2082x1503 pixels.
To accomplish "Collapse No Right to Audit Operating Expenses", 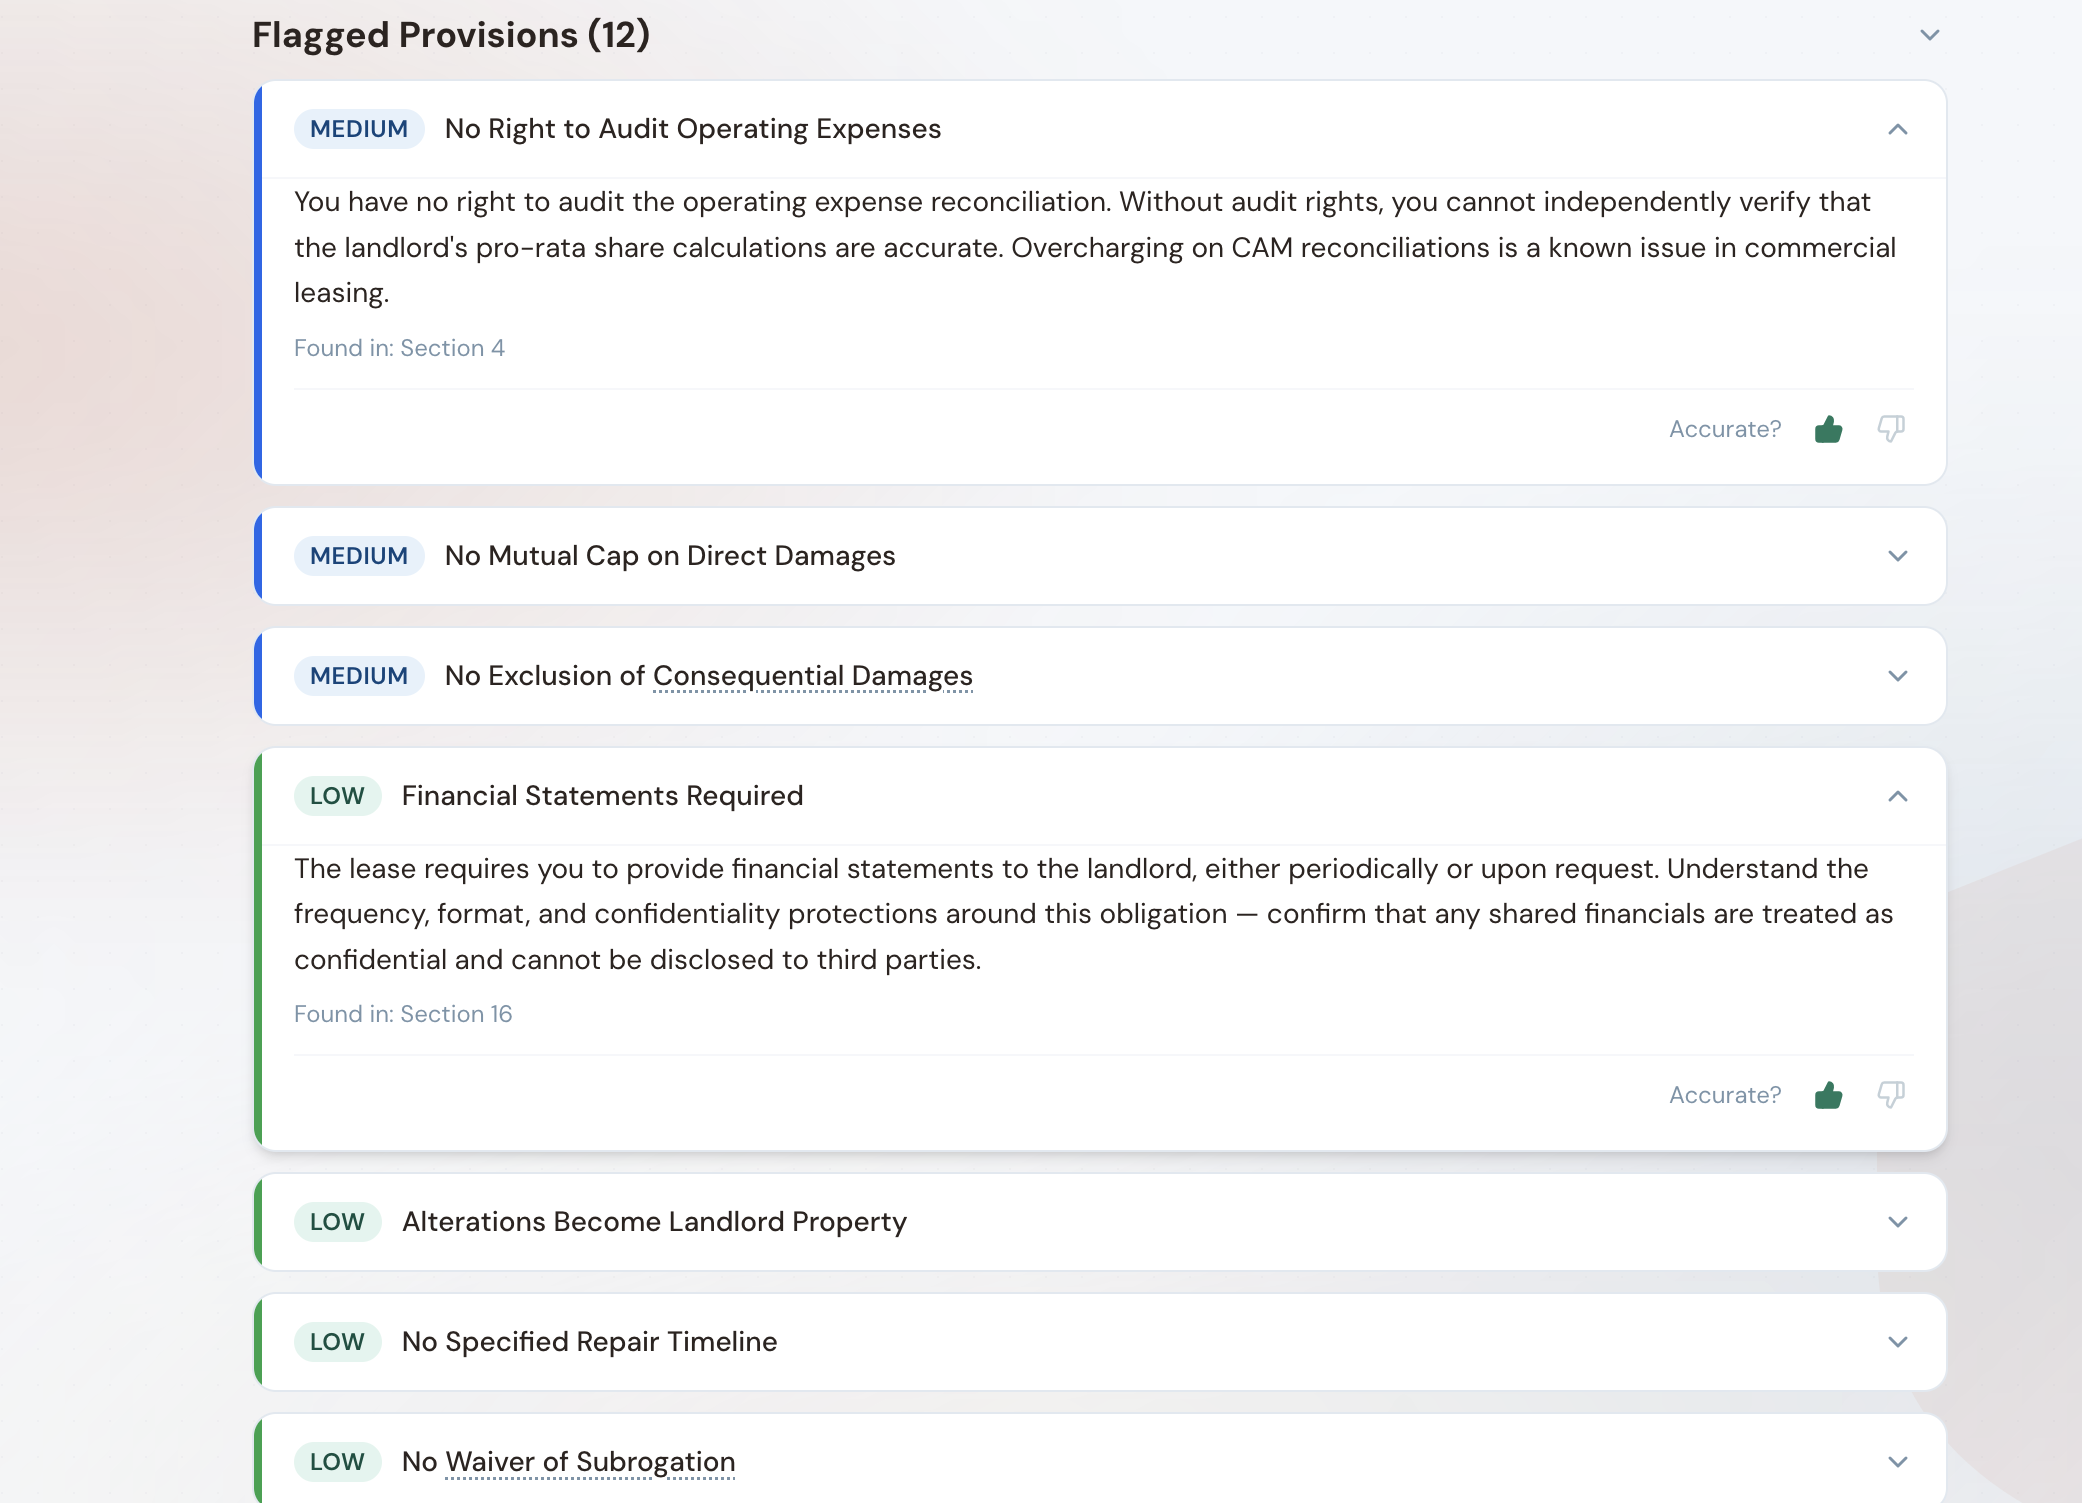I will [1897, 130].
